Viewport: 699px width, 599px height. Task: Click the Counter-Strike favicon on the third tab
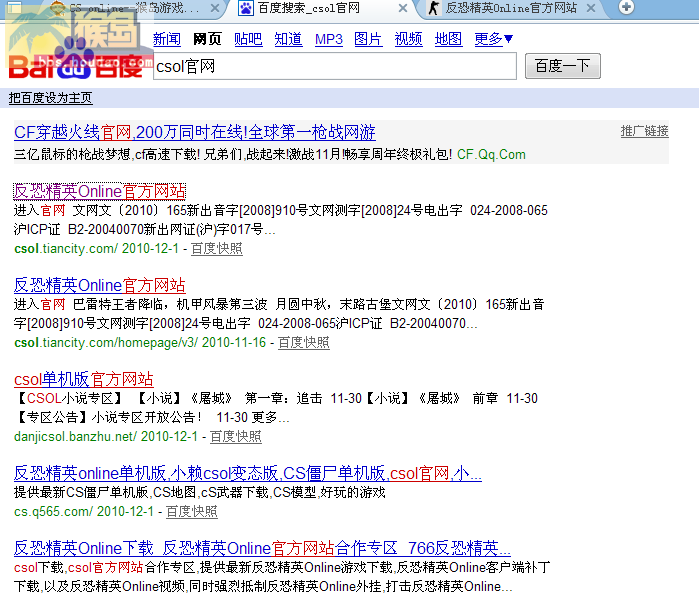click(433, 8)
